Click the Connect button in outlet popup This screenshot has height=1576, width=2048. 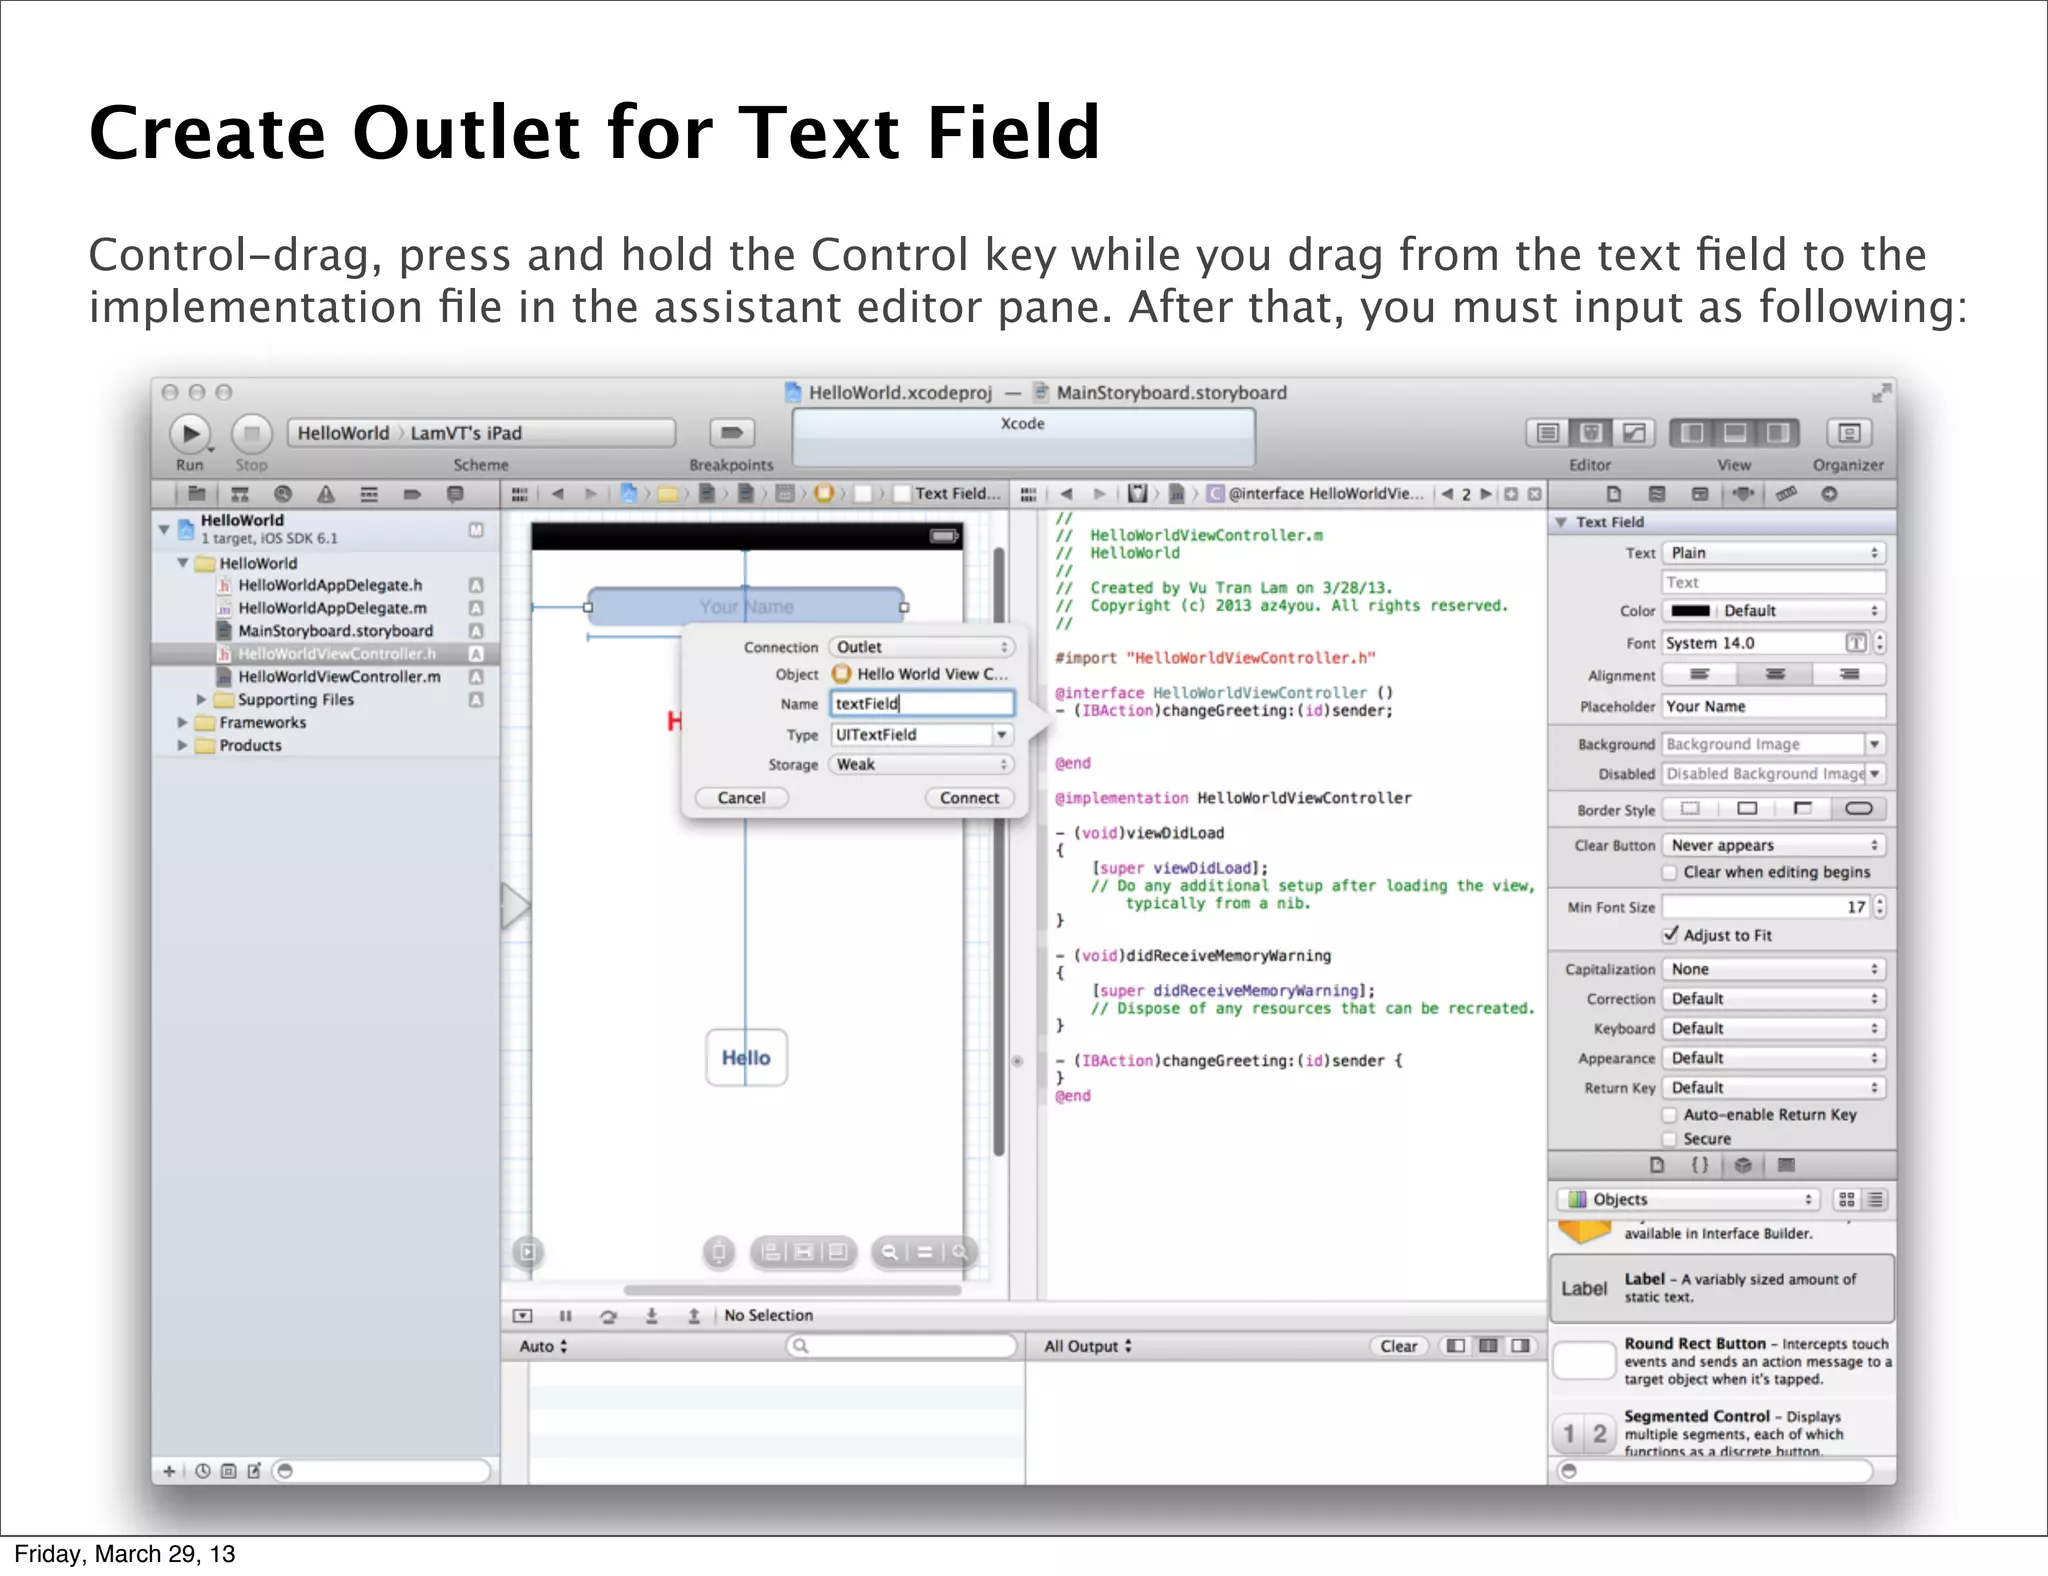coord(969,798)
